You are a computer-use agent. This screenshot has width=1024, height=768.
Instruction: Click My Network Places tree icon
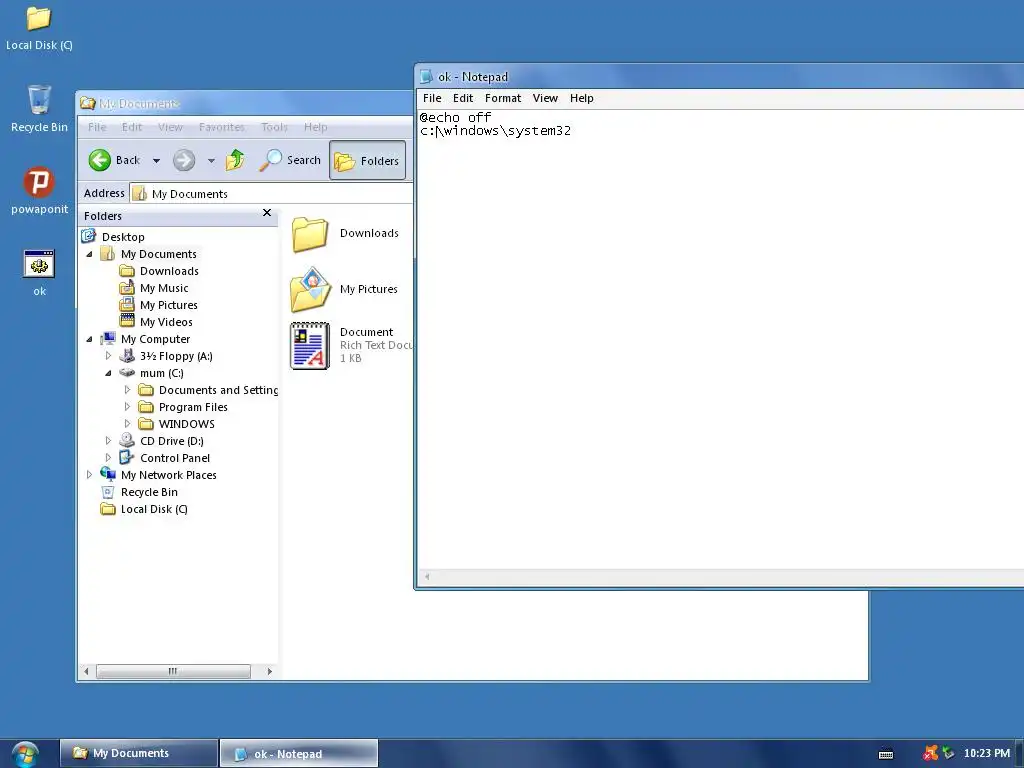[108, 475]
